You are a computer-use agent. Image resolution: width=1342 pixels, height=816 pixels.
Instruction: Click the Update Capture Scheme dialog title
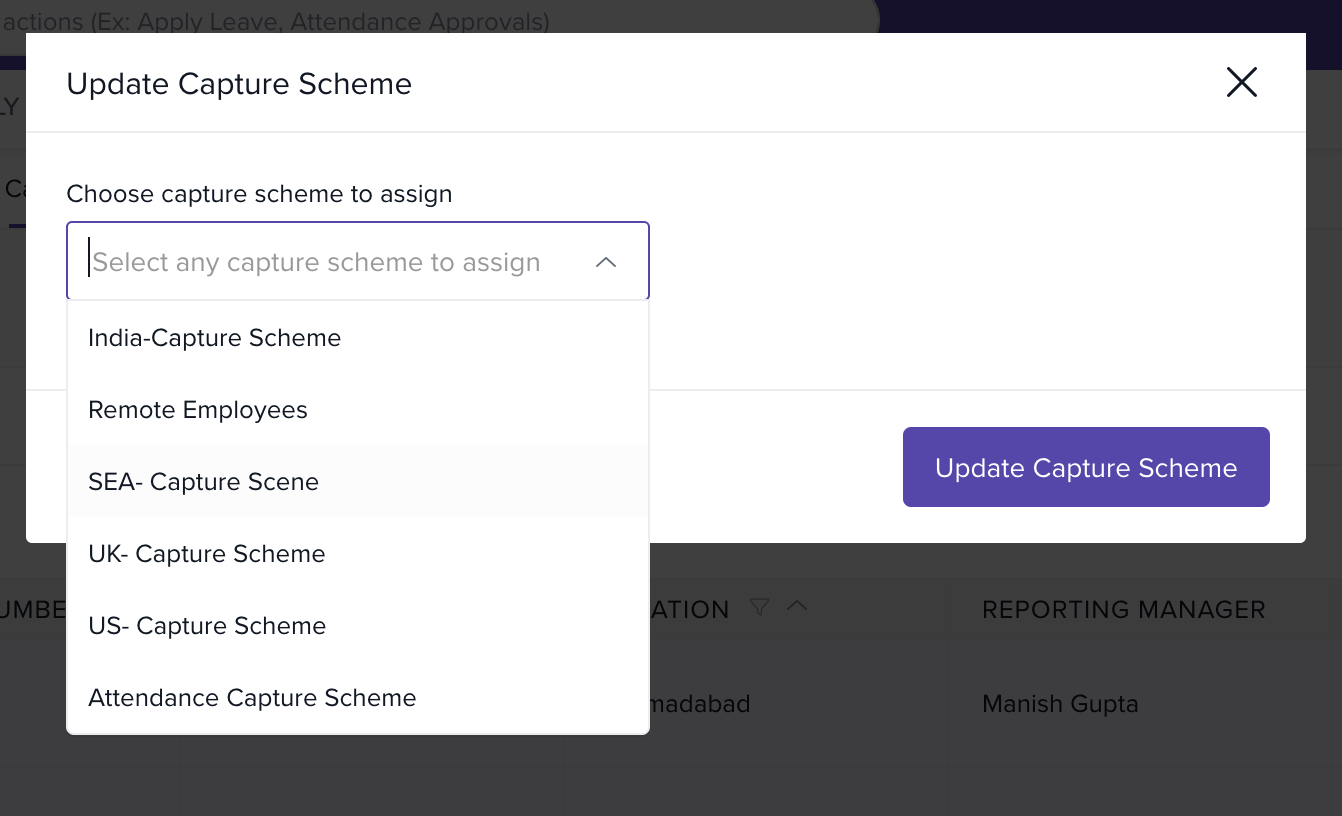tap(239, 84)
